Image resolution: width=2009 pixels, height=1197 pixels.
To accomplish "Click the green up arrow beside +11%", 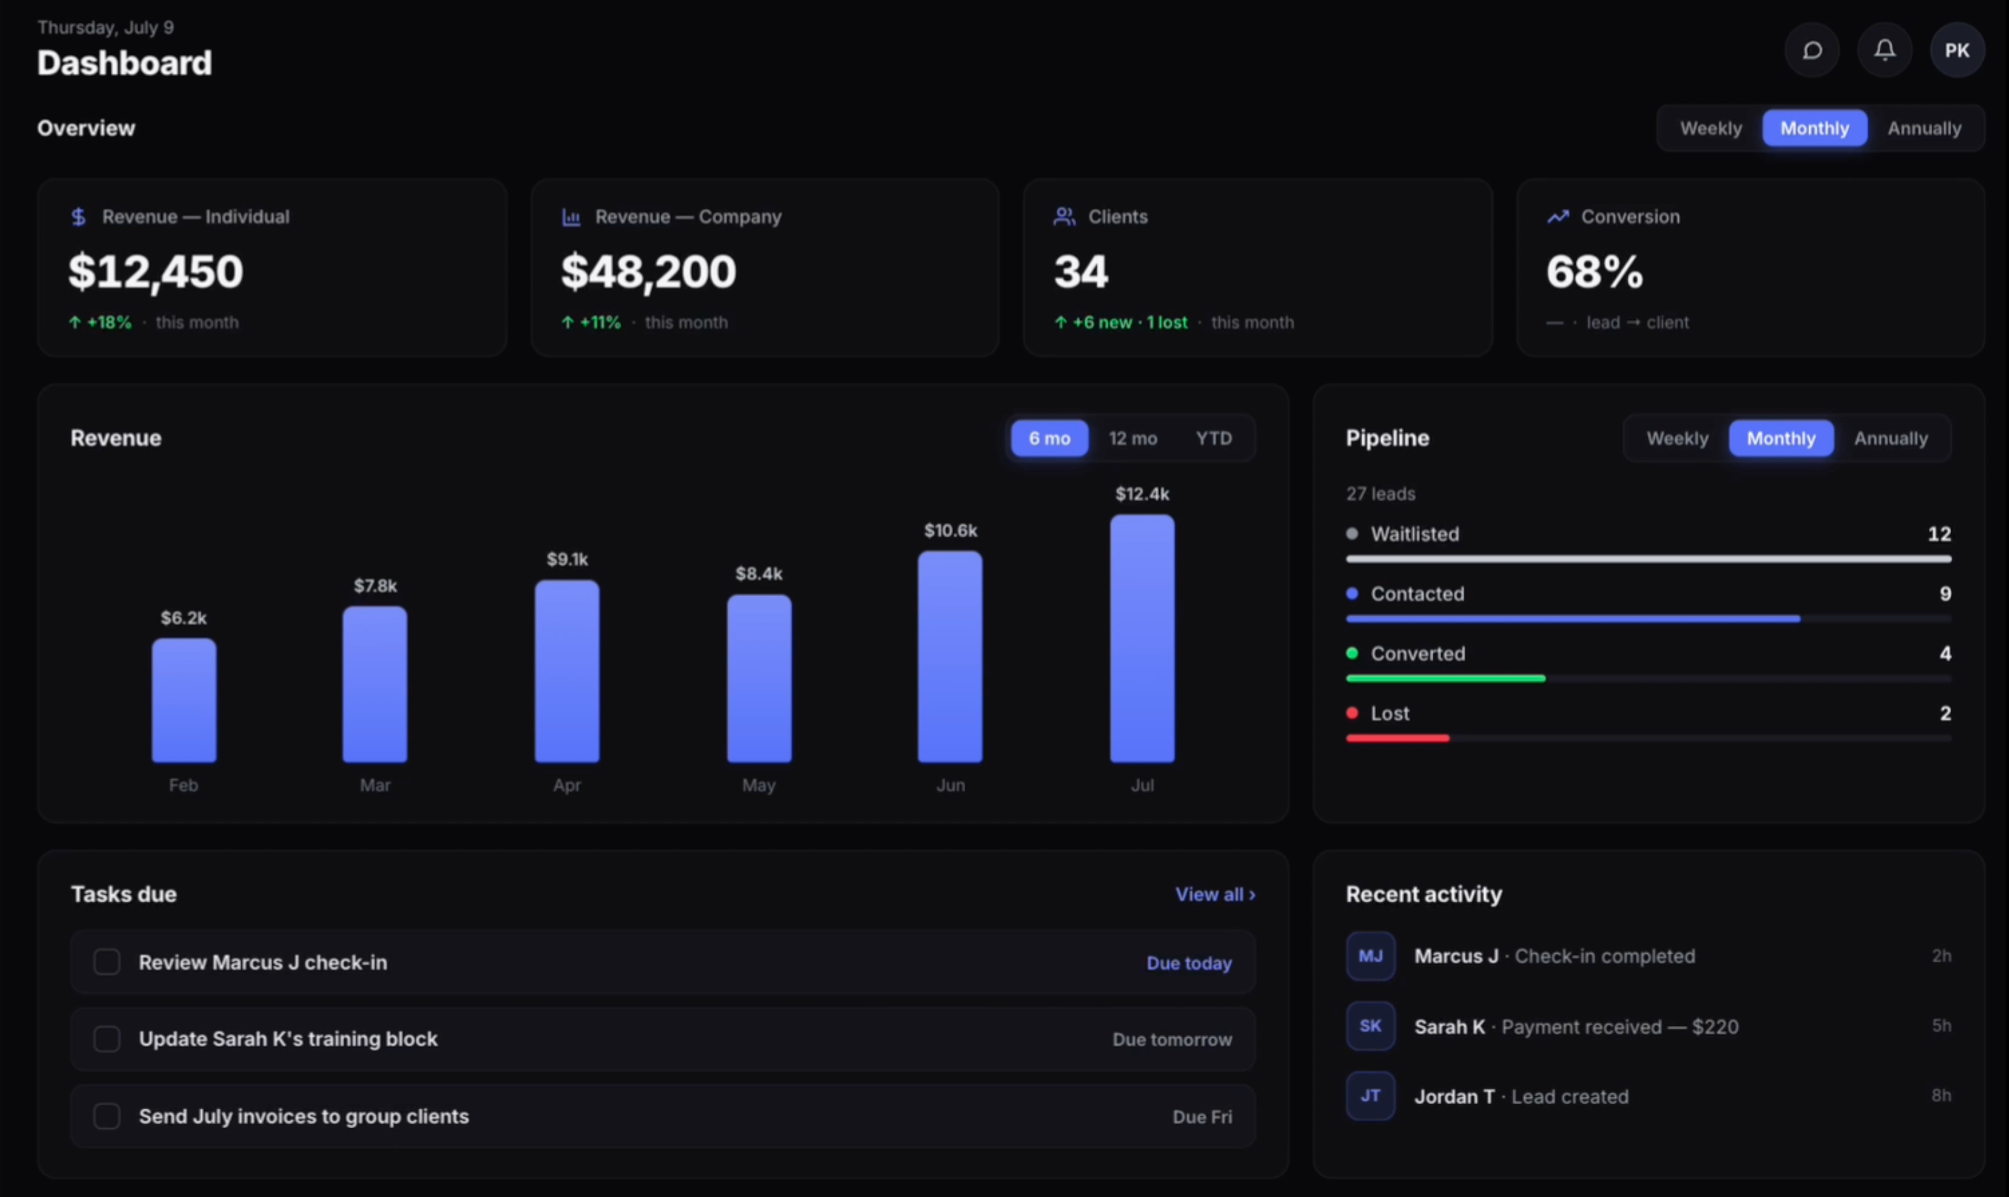I will coord(568,322).
